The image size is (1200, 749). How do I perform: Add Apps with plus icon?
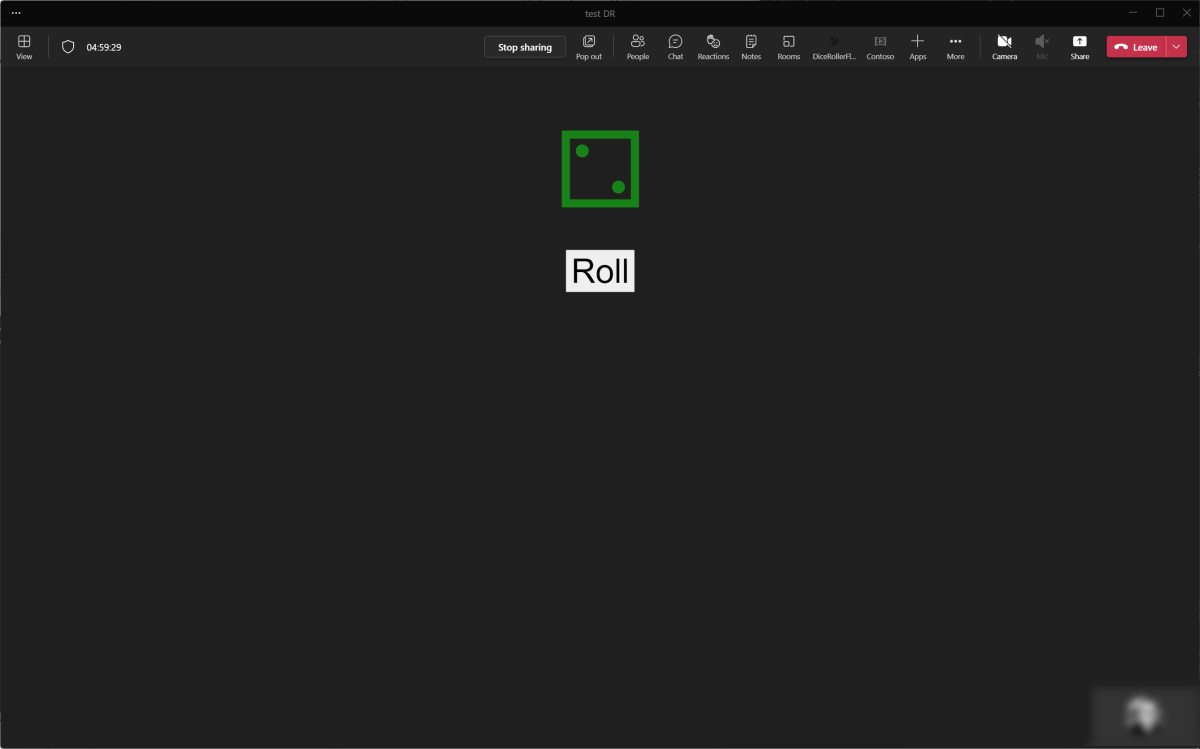[x=917, y=47]
